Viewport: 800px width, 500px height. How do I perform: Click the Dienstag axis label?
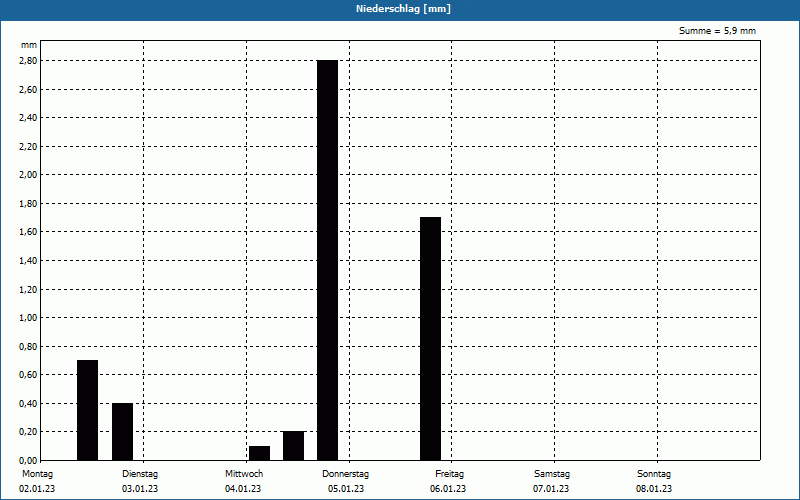[x=140, y=474]
